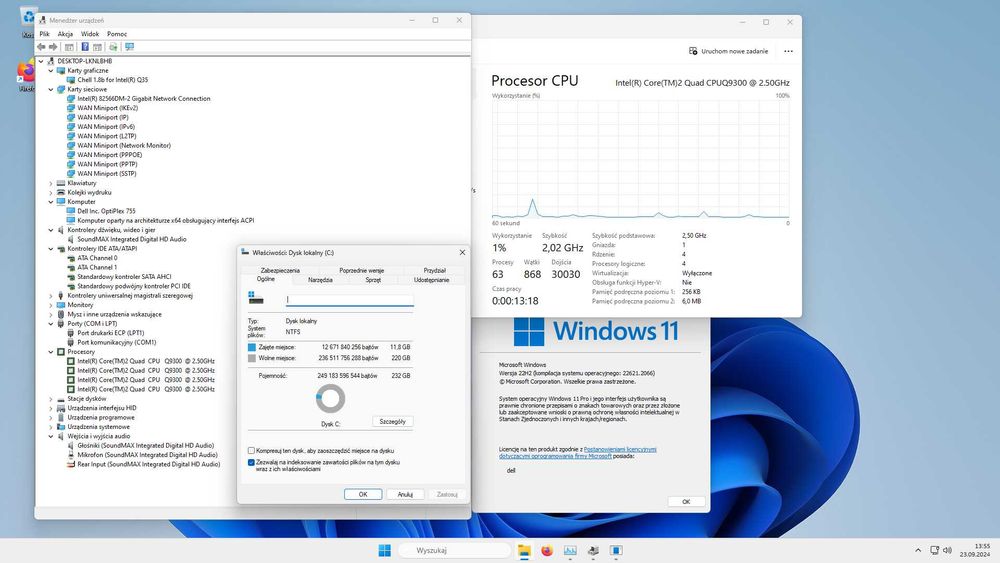Expand the Stacje dysków category
This screenshot has height=563, width=1000.
click(x=51, y=398)
